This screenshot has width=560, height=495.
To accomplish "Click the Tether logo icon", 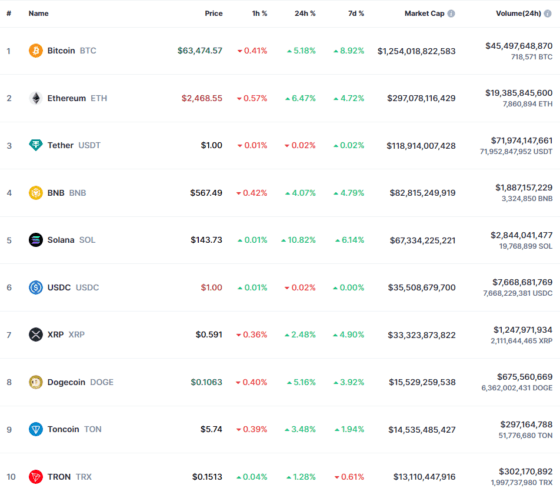I will (36, 145).
